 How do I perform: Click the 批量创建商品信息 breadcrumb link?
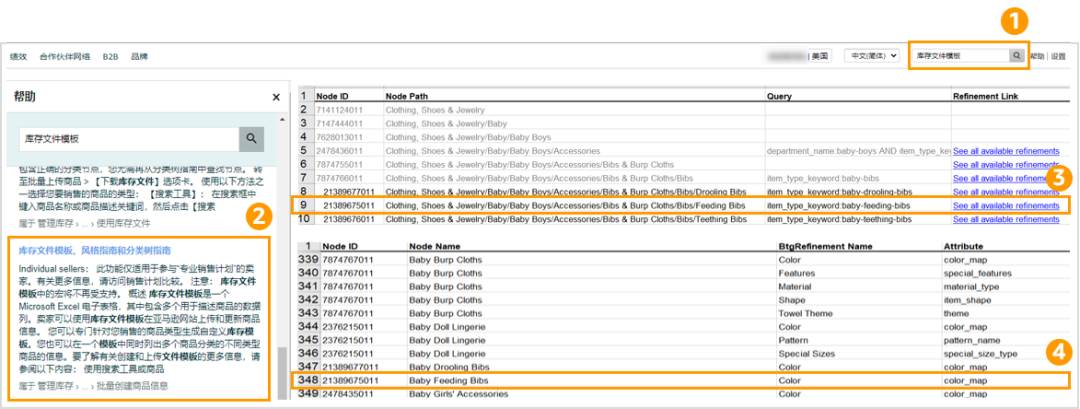(133, 385)
